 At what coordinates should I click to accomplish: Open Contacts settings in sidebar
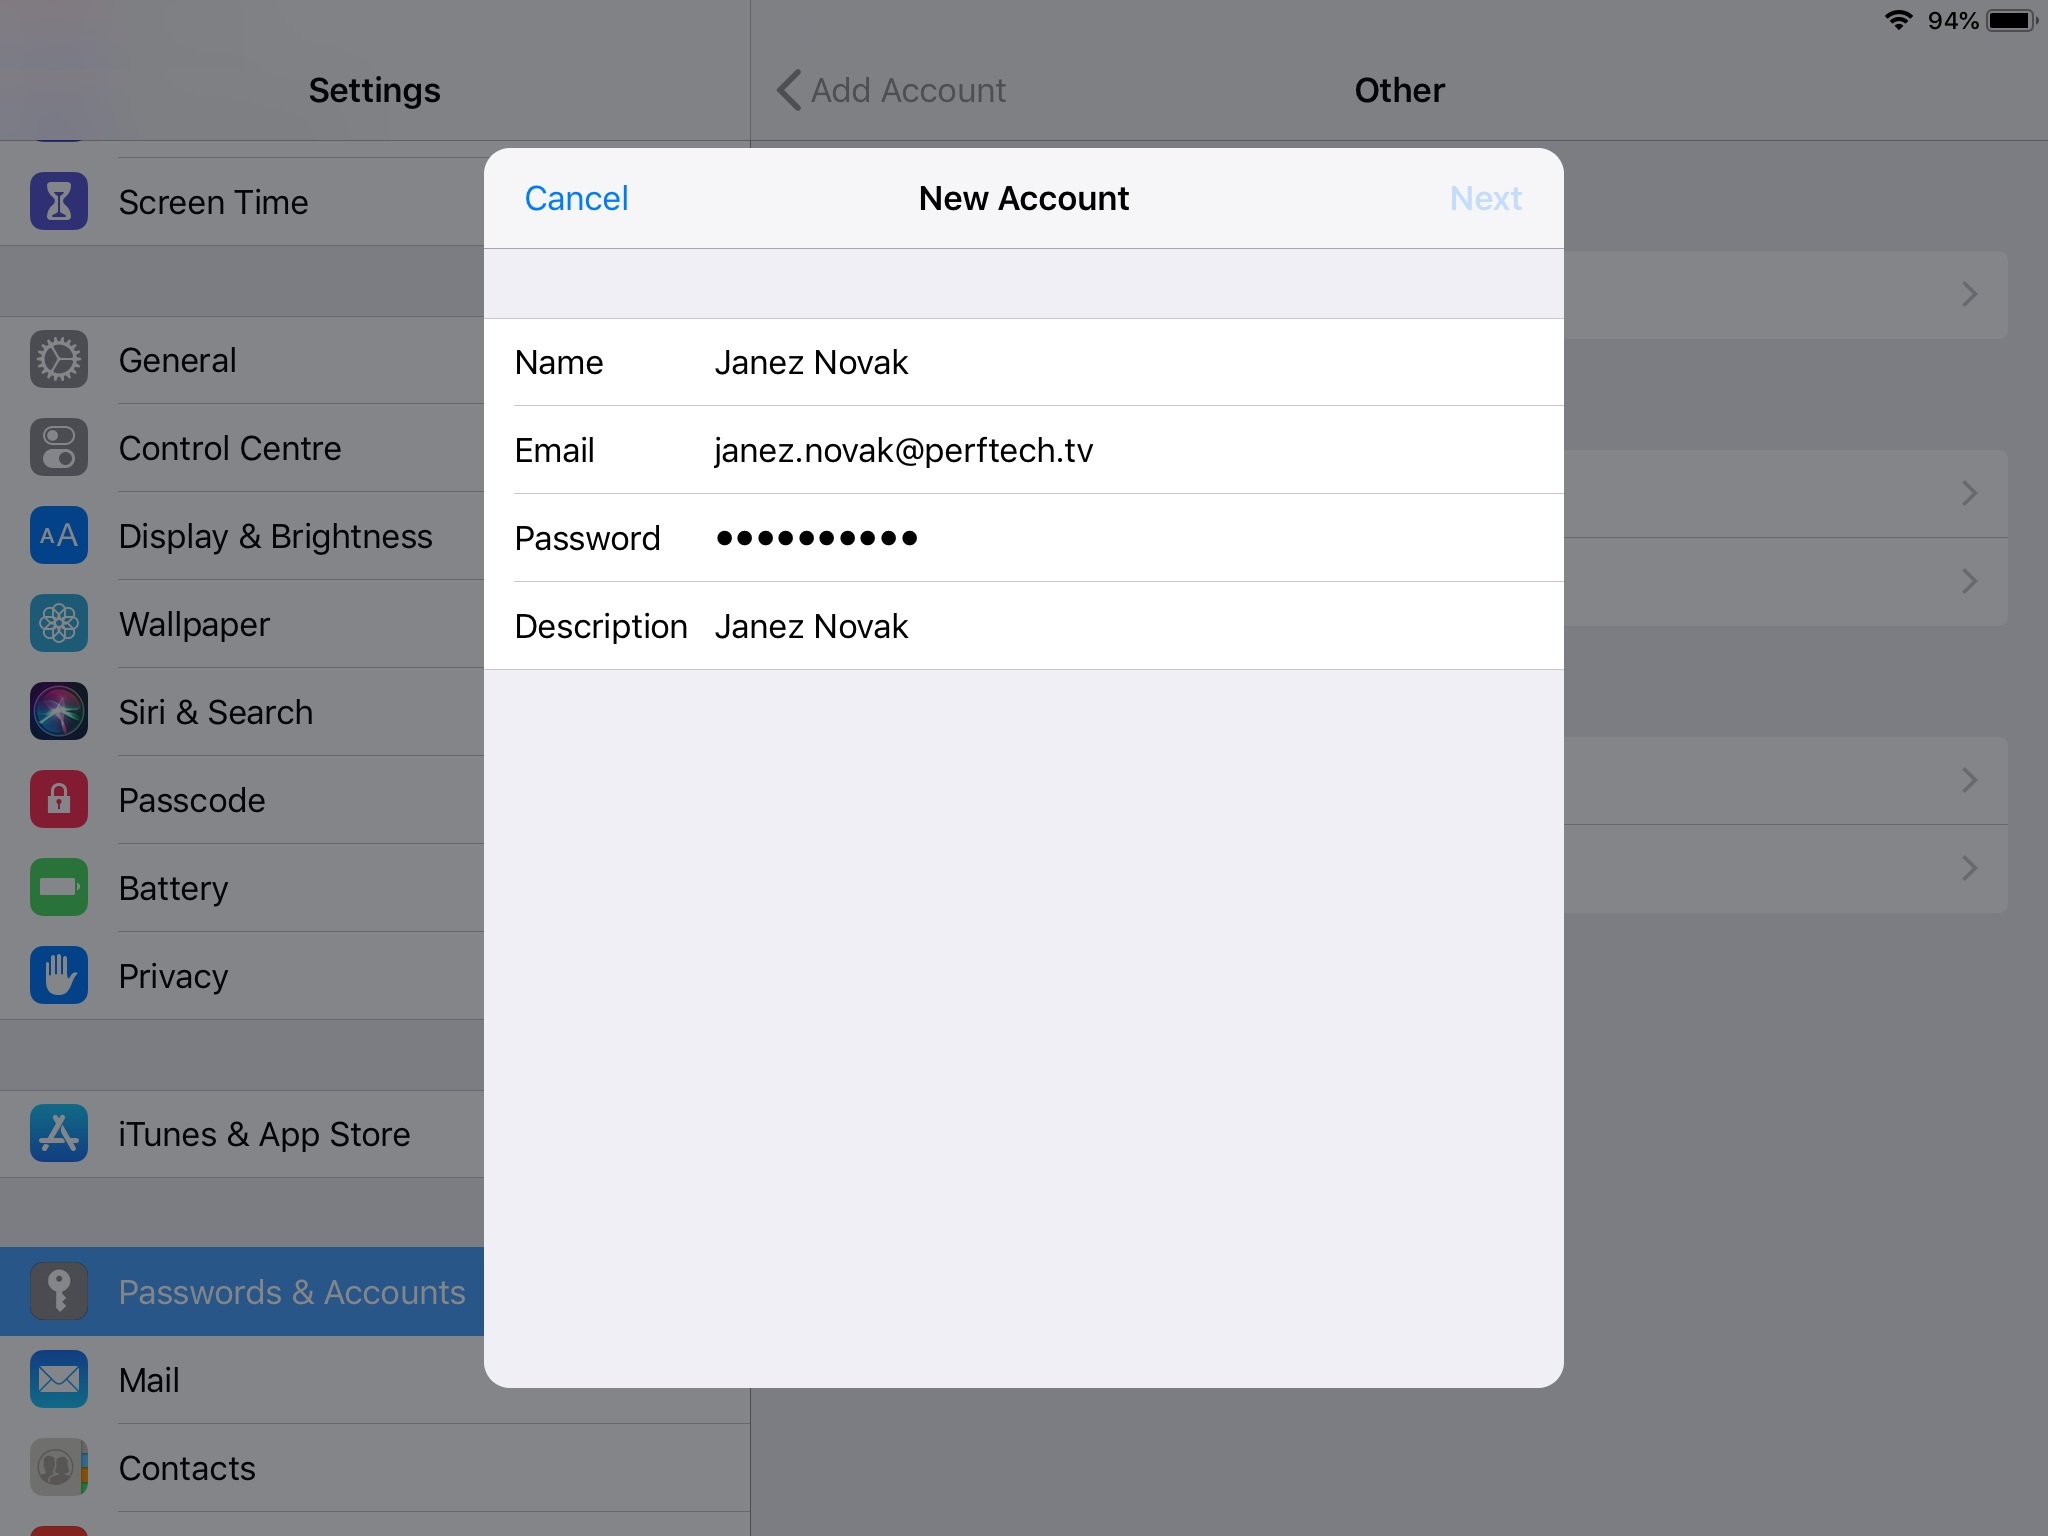click(x=375, y=1468)
